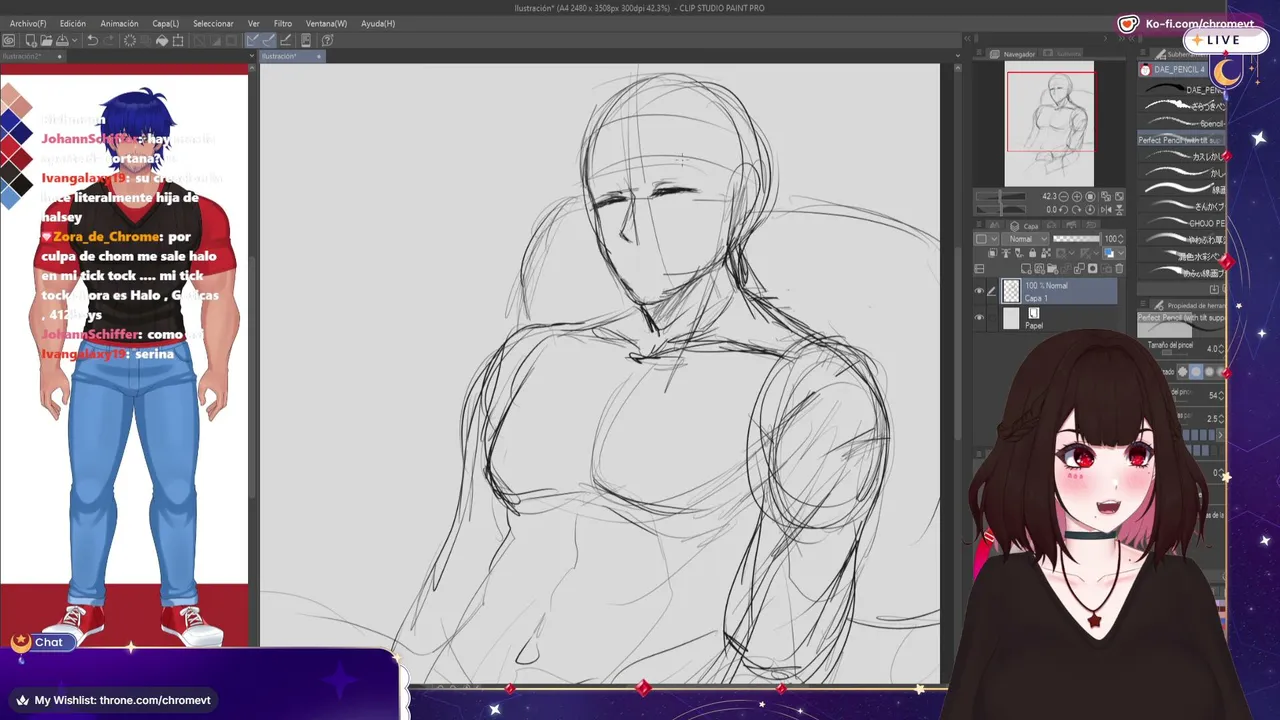
Task: Click navigator rotate right icon
Action: click(x=1077, y=210)
